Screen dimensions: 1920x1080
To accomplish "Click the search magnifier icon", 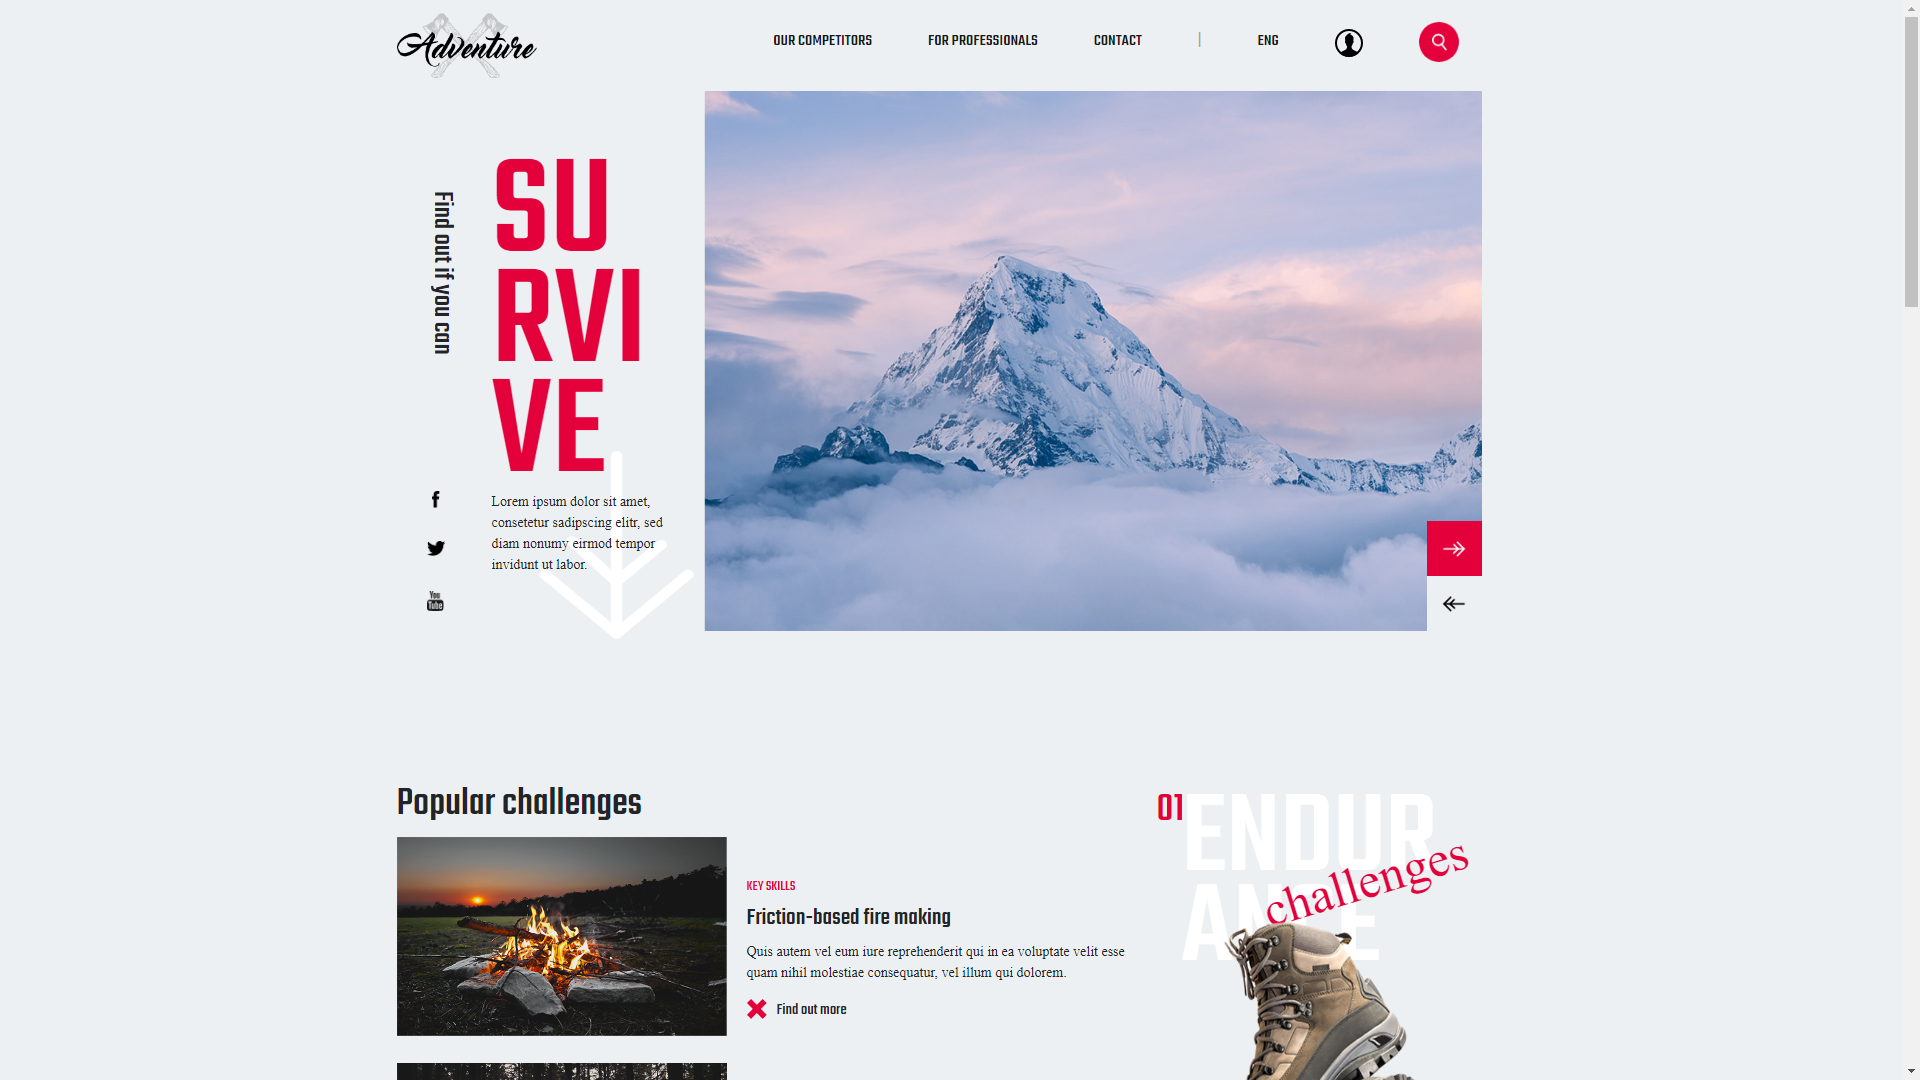I will (x=1439, y=42).
